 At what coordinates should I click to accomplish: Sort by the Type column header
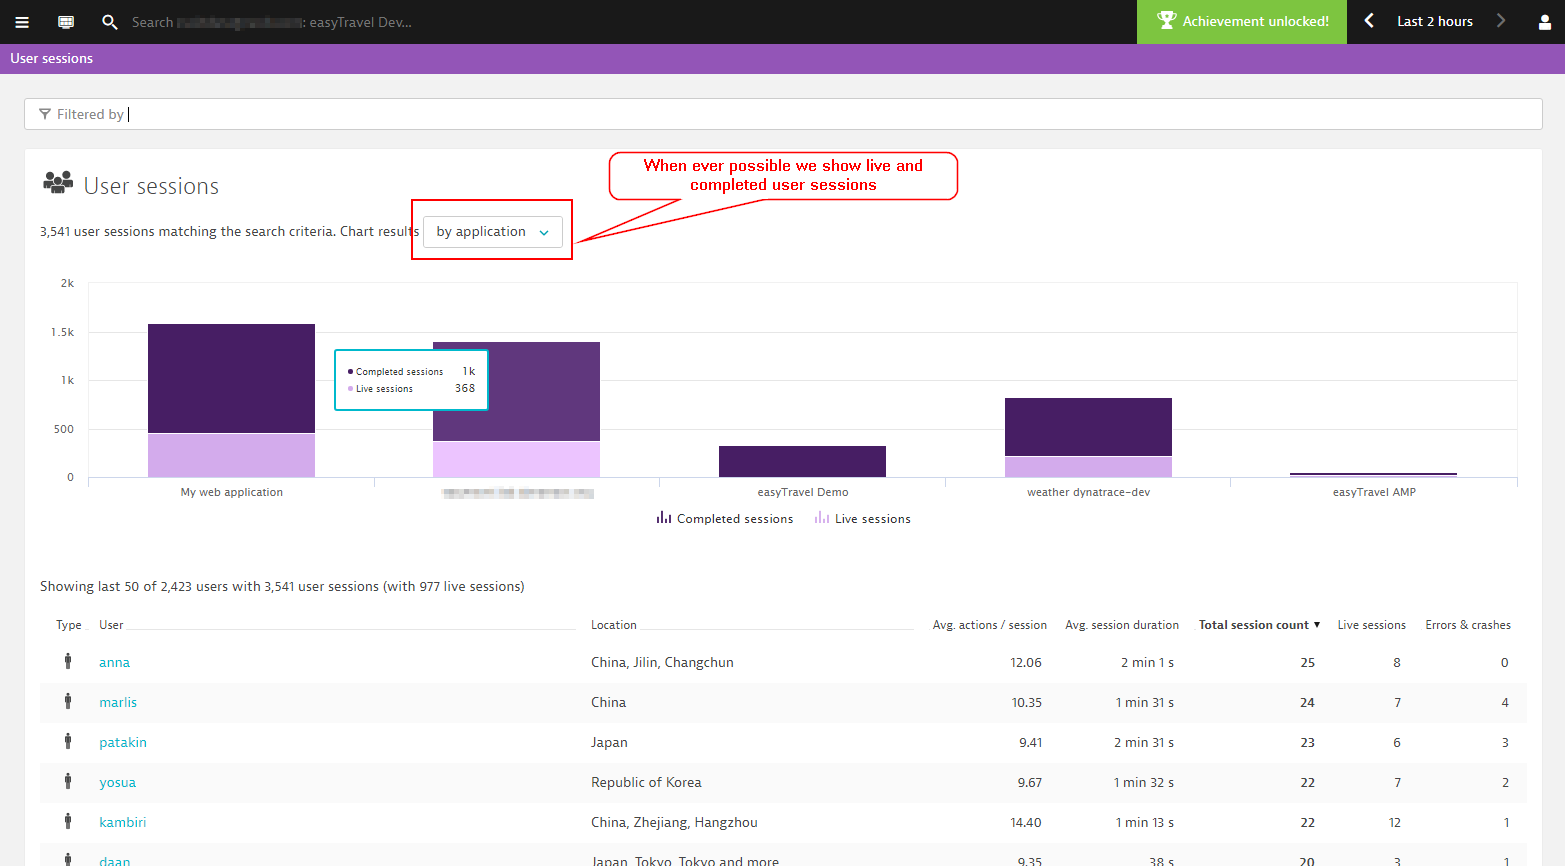69,625
